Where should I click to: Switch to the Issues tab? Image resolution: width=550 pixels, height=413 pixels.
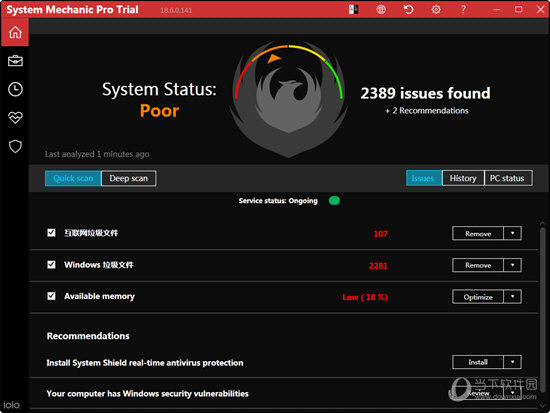pyautogui.click(x=424, y=178)
